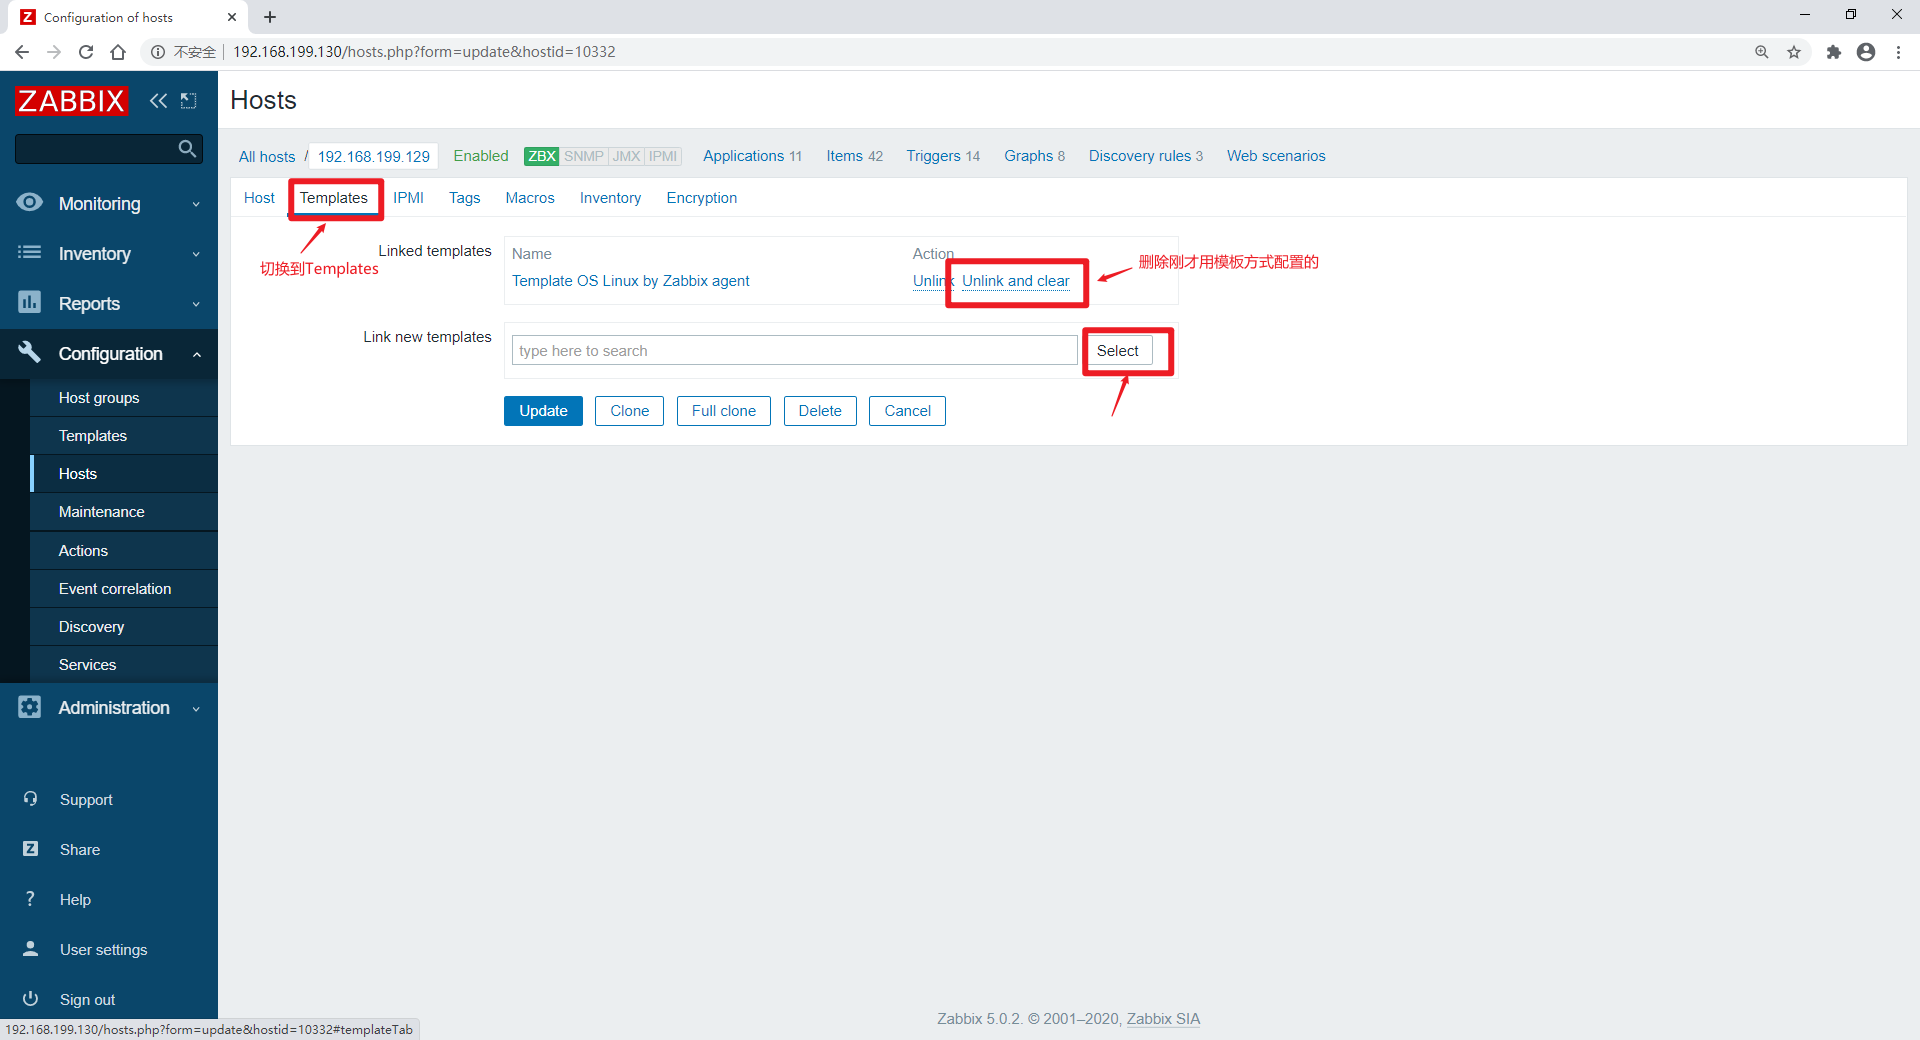Collapse the sidebar with double-chevron icon
The image size is (1920, 1040).
click(x=158, y=101)
